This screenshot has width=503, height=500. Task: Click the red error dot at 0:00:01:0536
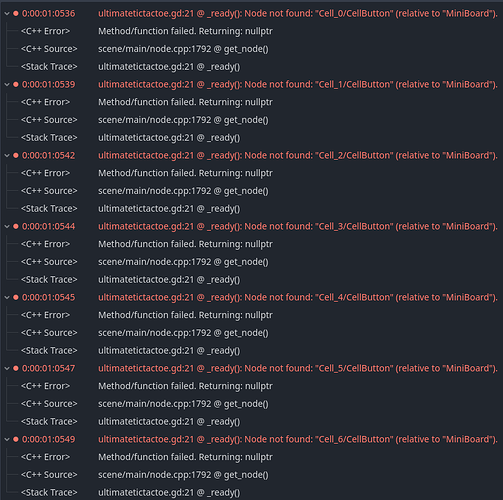16,14
